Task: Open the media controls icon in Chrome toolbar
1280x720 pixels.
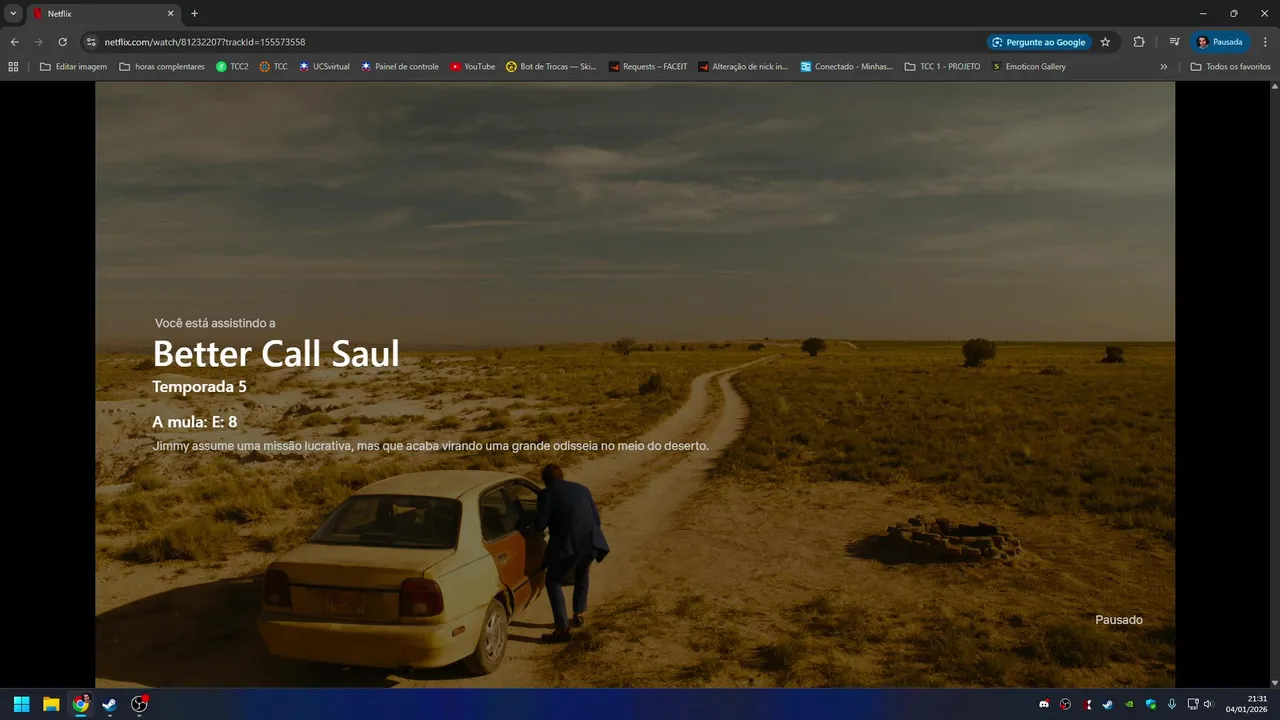Action: 1175,42
